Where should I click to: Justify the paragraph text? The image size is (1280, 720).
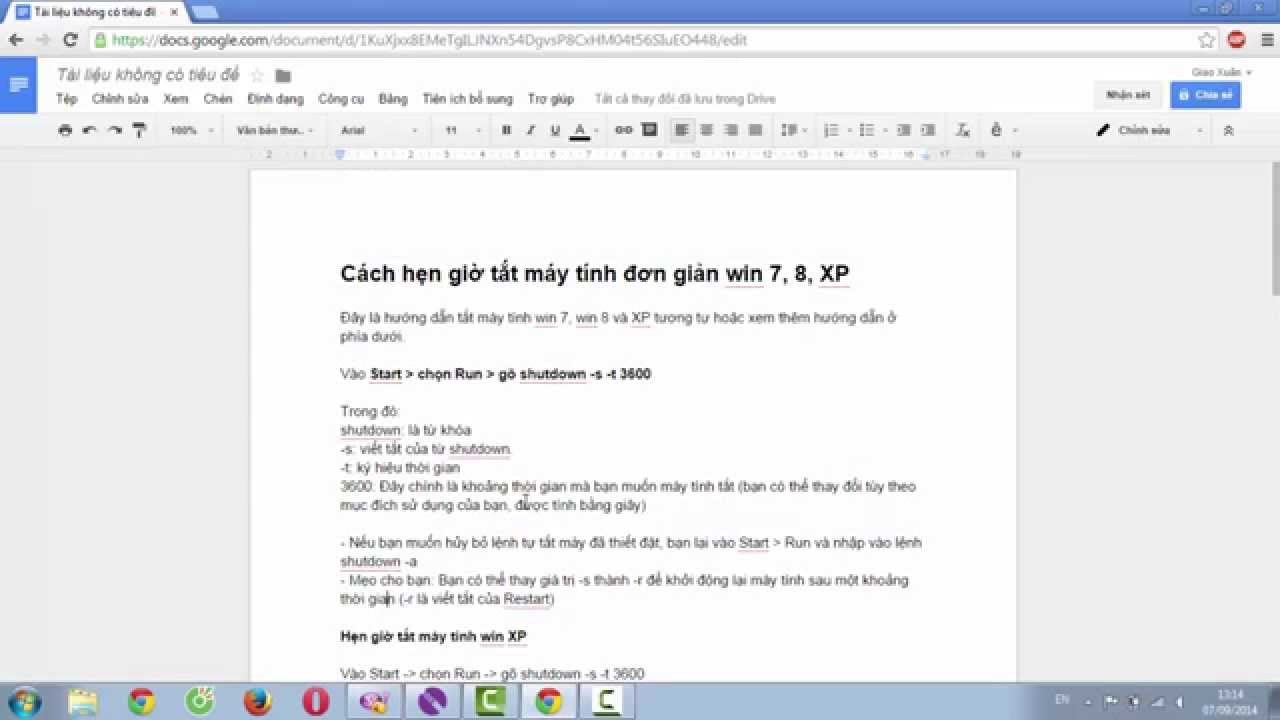coord(756,130)
